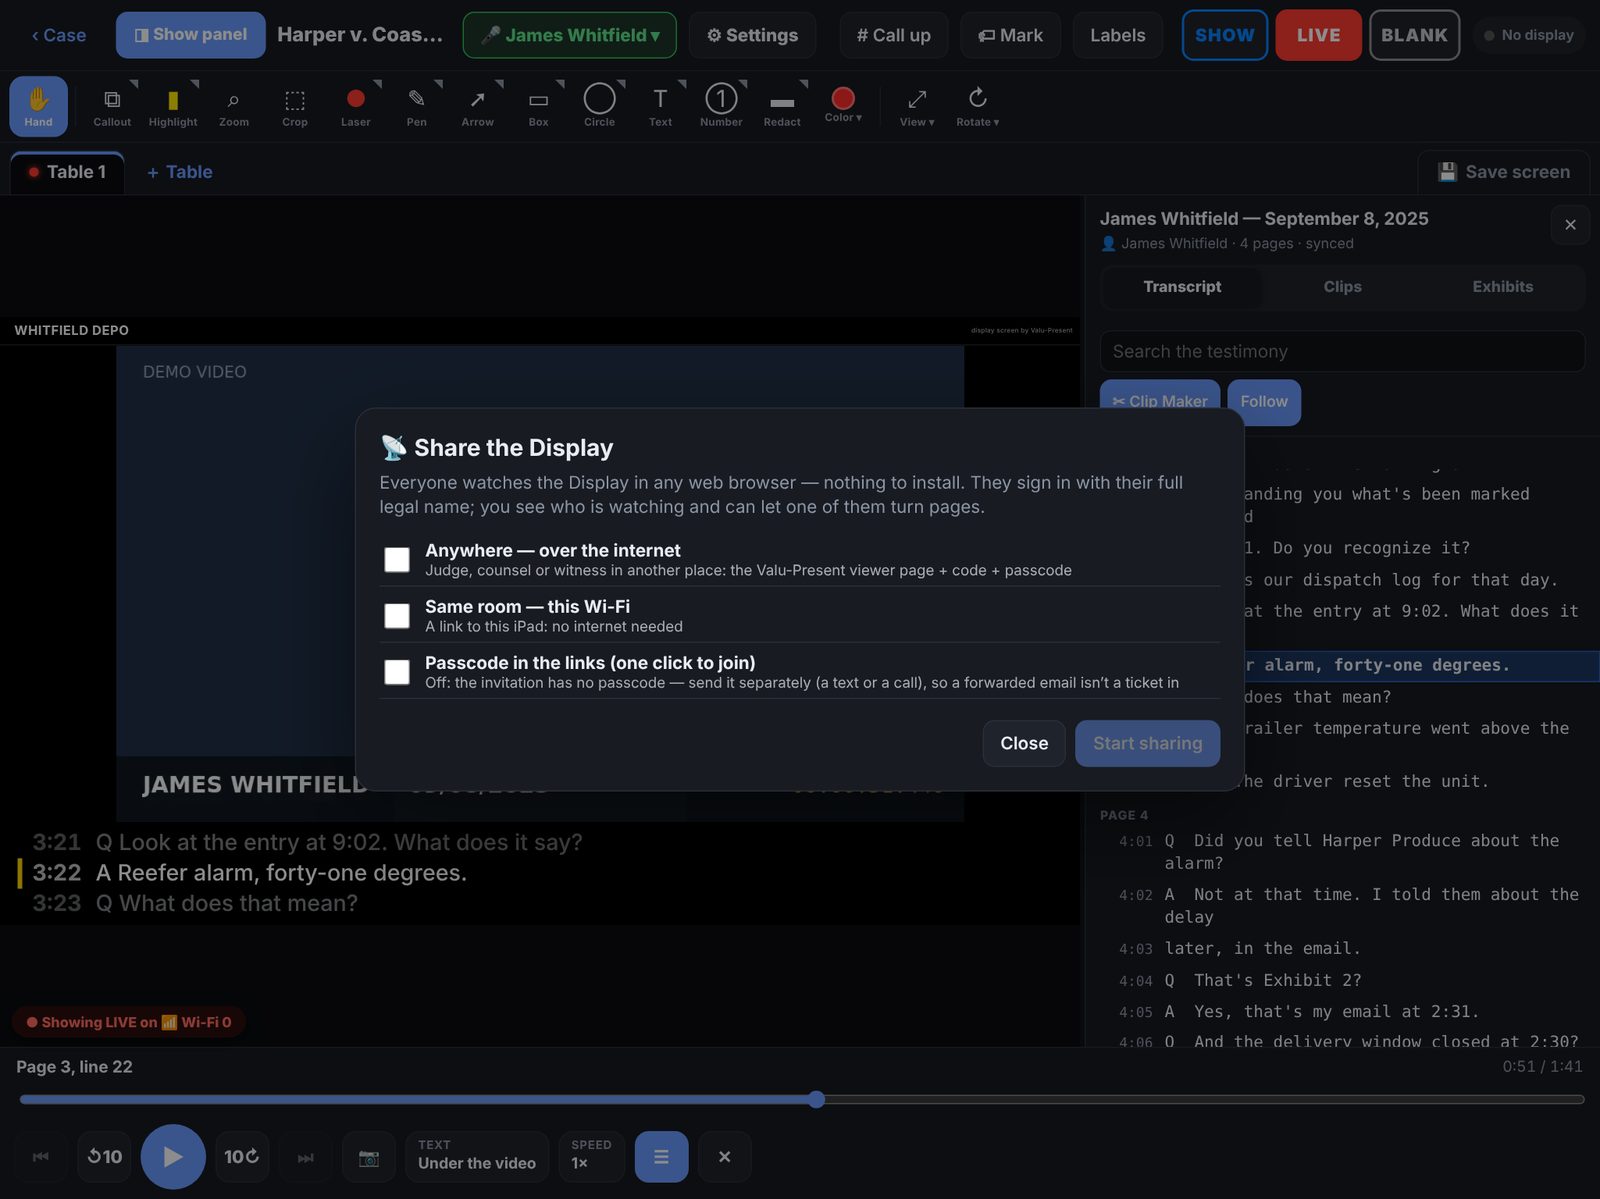Select transcript line 4:05 email at 2:31
Screen dimensions: 1600x1199
[1342, 1012]
